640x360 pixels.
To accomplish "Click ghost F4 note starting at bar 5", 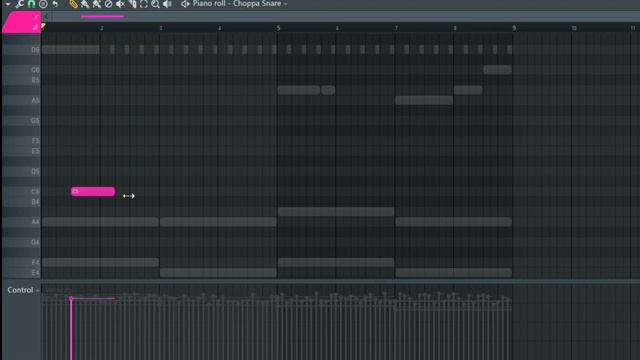I will [336, 262].
